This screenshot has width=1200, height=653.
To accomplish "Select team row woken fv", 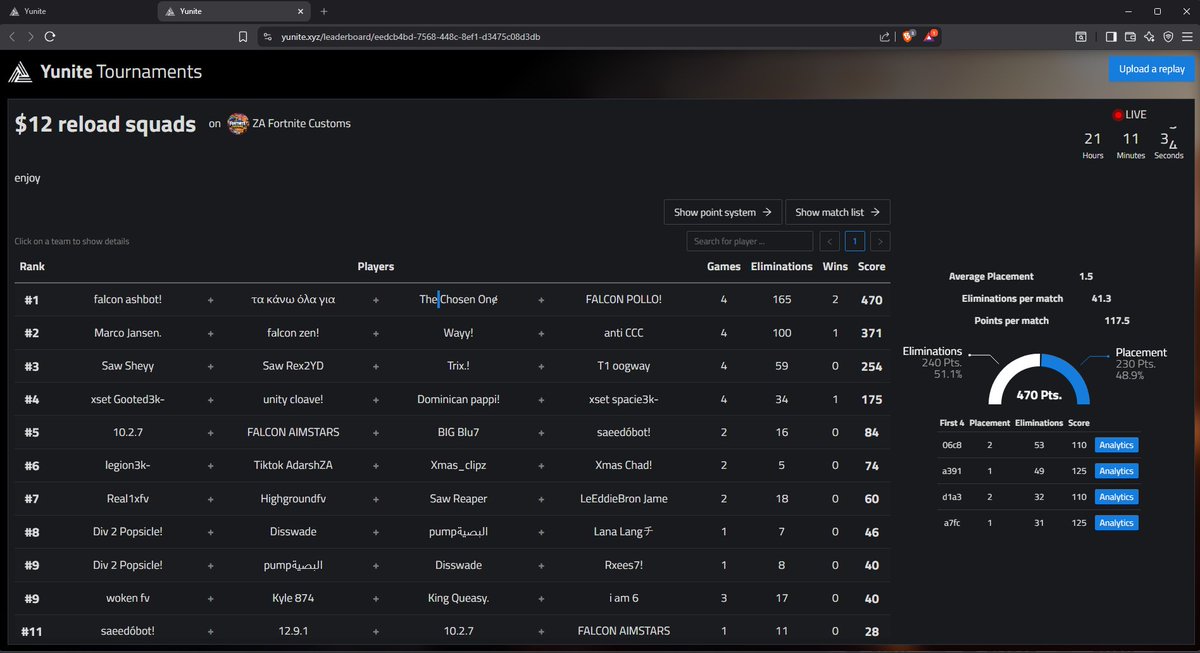I will tap(452, 598).
